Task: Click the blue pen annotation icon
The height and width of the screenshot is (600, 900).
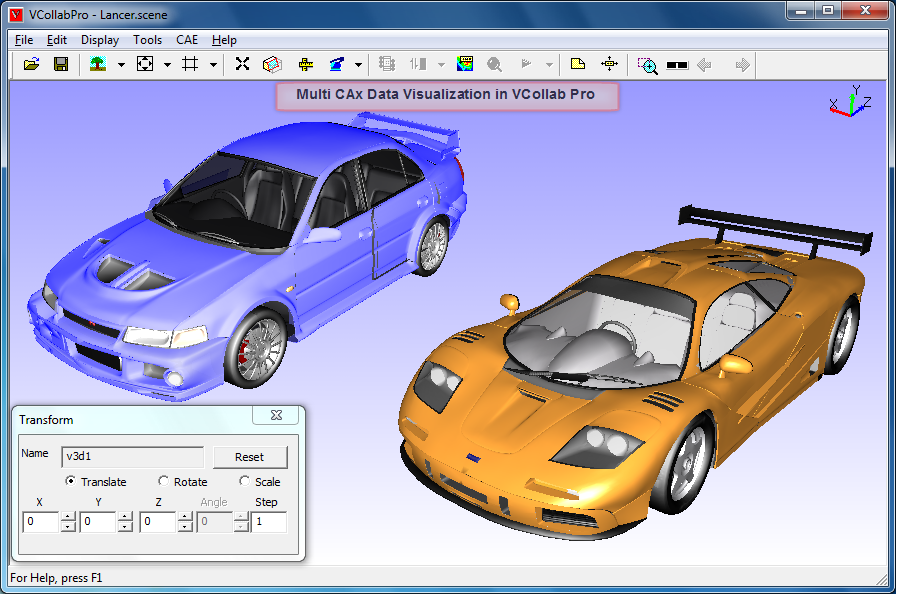Action: [336, 64]
